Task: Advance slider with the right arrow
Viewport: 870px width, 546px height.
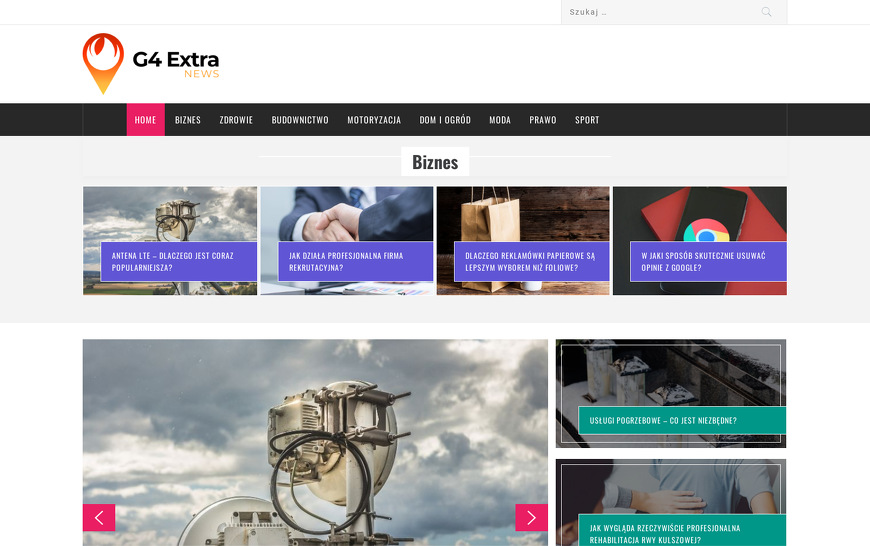Action: click(532, 518)
